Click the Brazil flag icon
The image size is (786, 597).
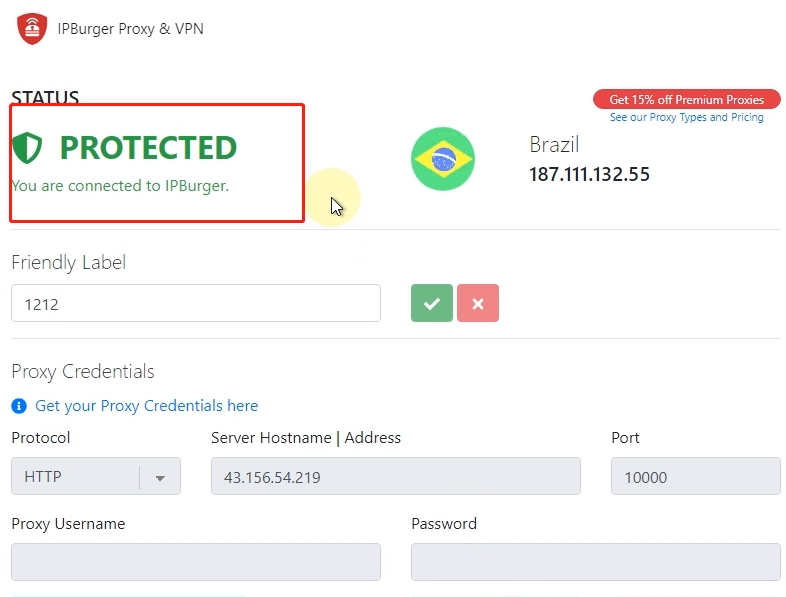click(x=442, y=158)
